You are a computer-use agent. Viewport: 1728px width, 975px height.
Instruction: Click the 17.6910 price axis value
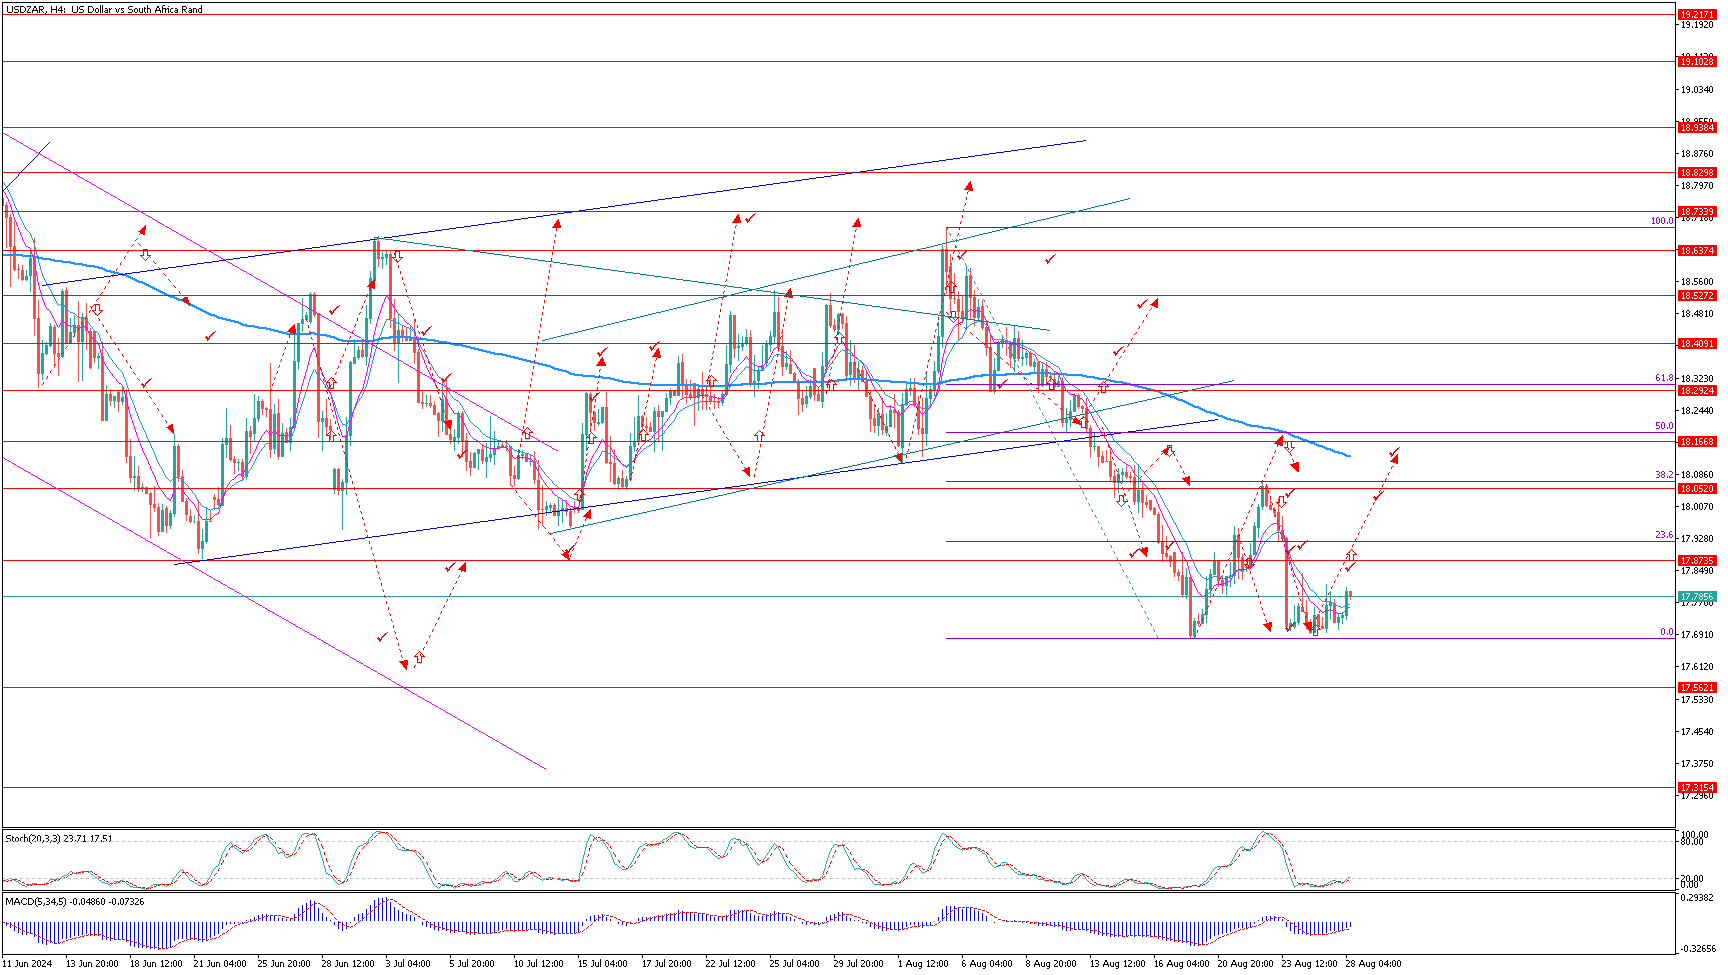(1697, 635)
